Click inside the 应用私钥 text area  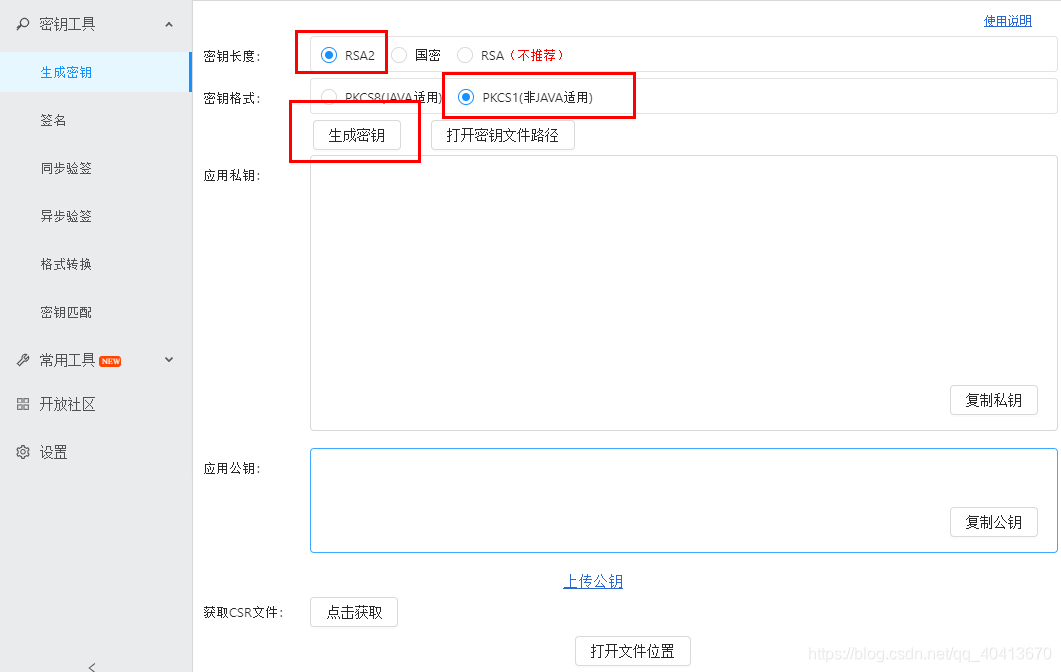pyautogui.click(x=683, y=293)
